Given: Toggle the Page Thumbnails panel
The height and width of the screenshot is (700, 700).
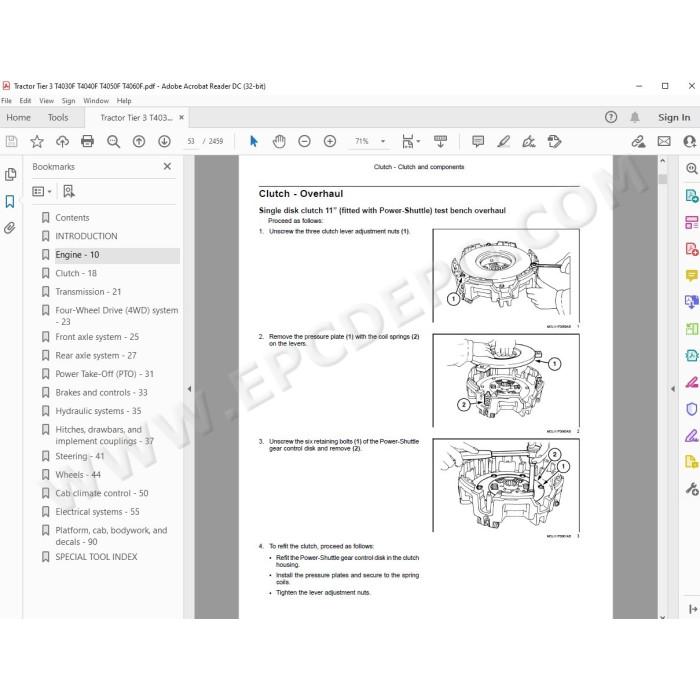Looking at the screenshot, I should tap(10, 174).
